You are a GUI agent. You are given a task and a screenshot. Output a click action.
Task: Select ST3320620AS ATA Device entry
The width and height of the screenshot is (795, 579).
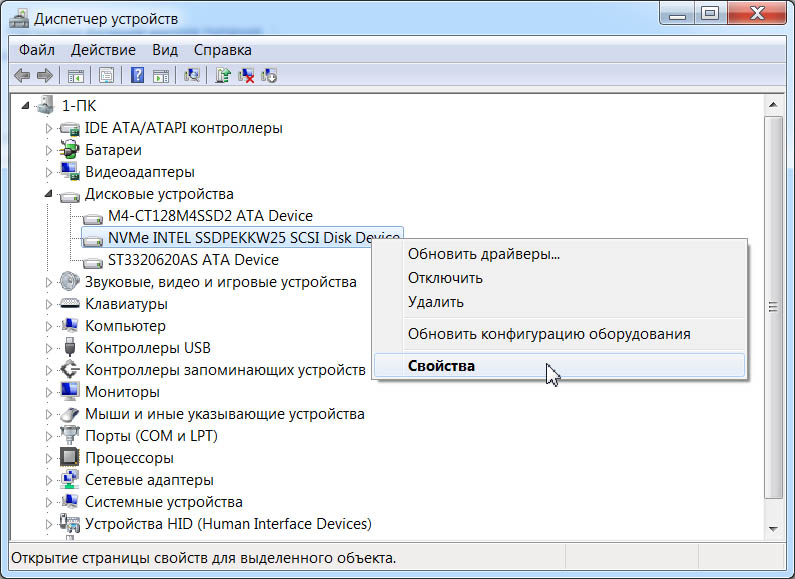click(x=193, y=260)
